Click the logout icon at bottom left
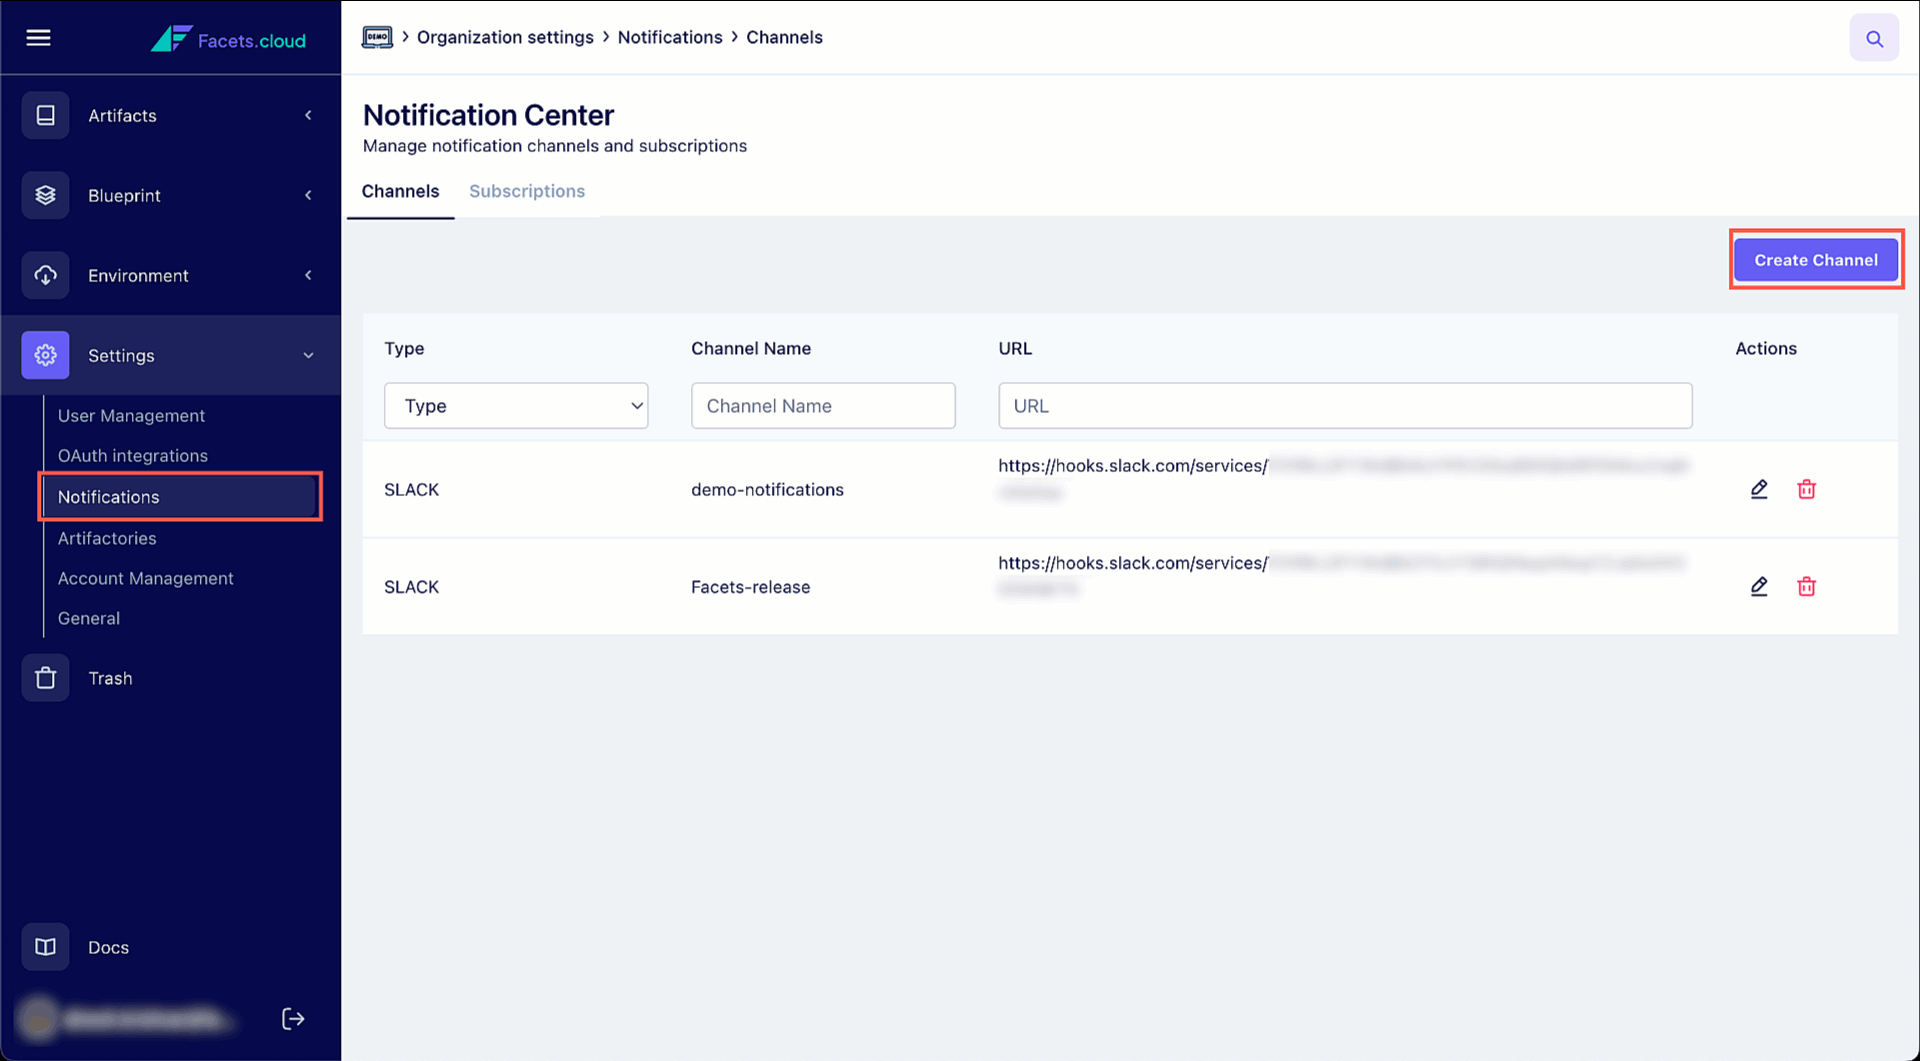This screenshot has height=1061, width=1920. (293, 1018)
